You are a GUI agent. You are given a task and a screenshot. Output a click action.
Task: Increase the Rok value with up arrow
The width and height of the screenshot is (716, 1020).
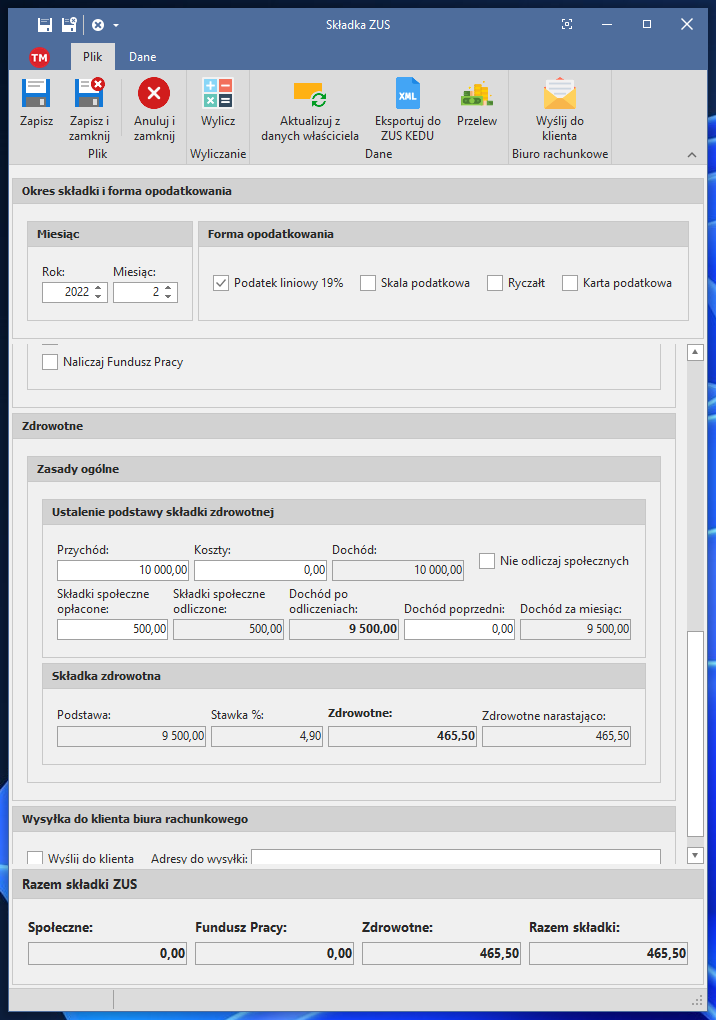coord(98,287)
